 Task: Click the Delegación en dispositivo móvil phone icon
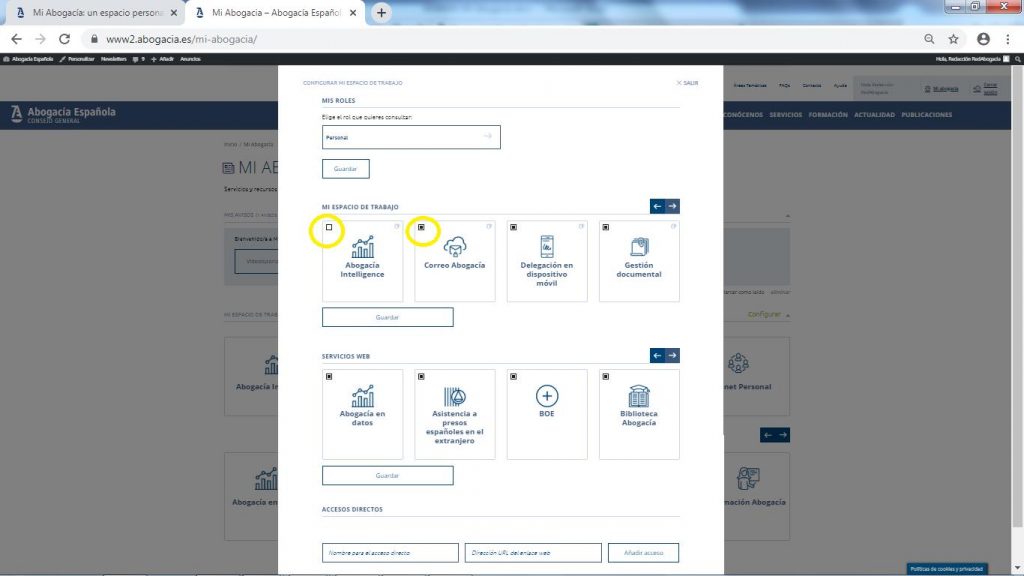pyautogui.click(x=547, y=247)
